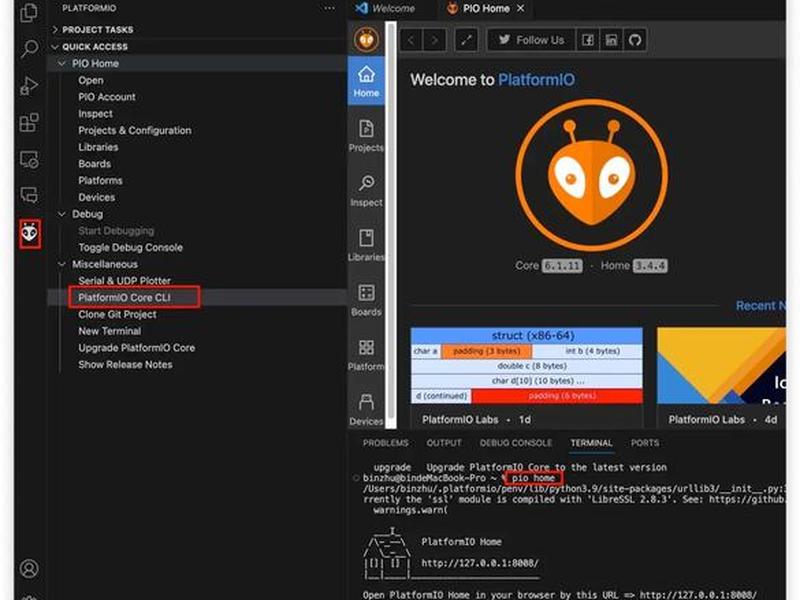Open Run and Debug view icon
This screenshot has width=800, height=600.
(x=29, y=86)
